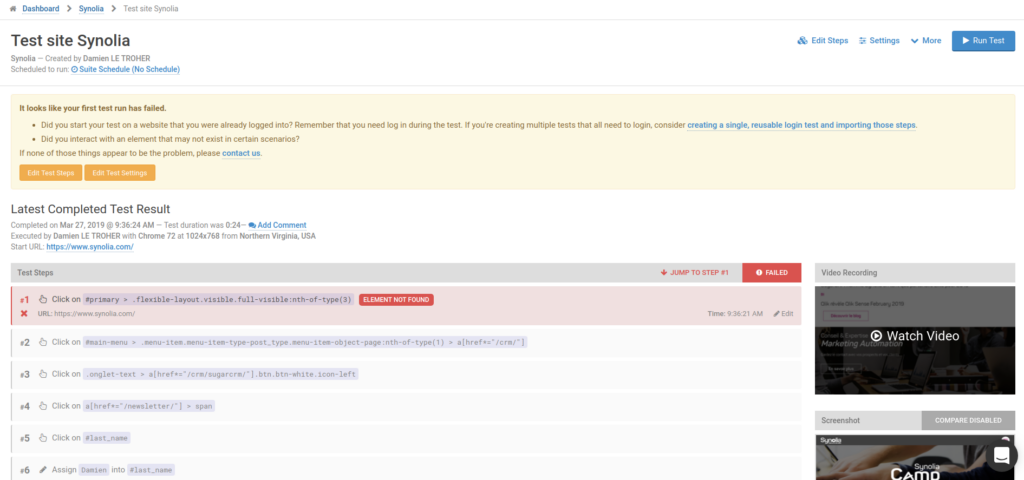Click the red FAILED status badge
The width and height of the screenshot is (1024, 480).
tap(772, 273)
